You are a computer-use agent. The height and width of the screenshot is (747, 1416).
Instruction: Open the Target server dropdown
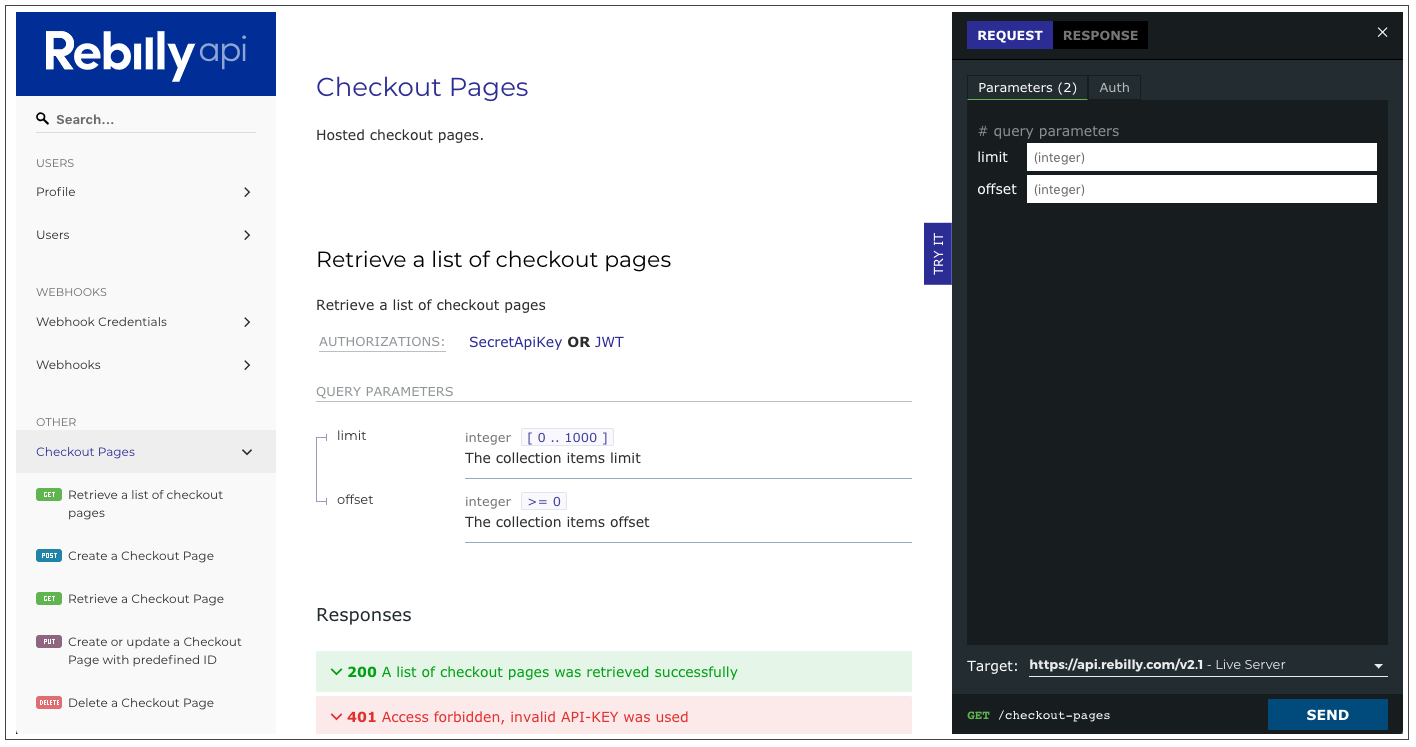1207,665
